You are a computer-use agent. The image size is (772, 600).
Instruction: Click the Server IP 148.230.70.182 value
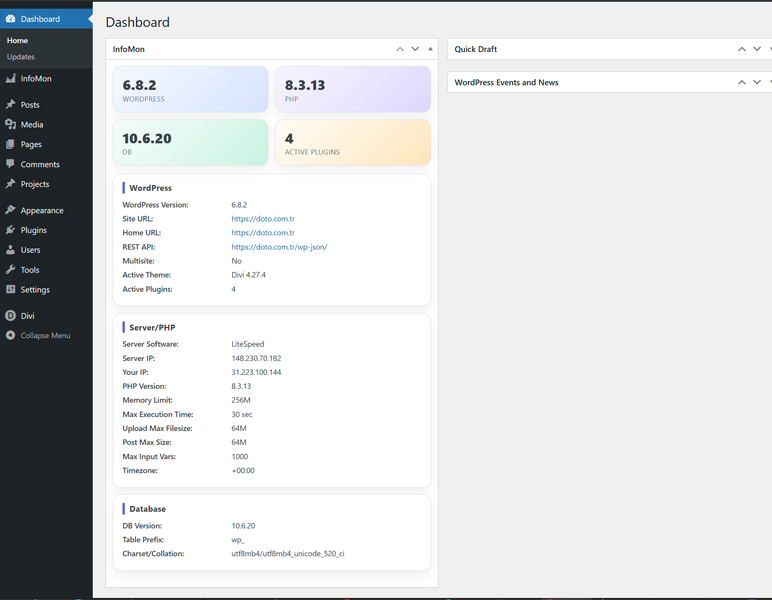(x=256, y=358)
